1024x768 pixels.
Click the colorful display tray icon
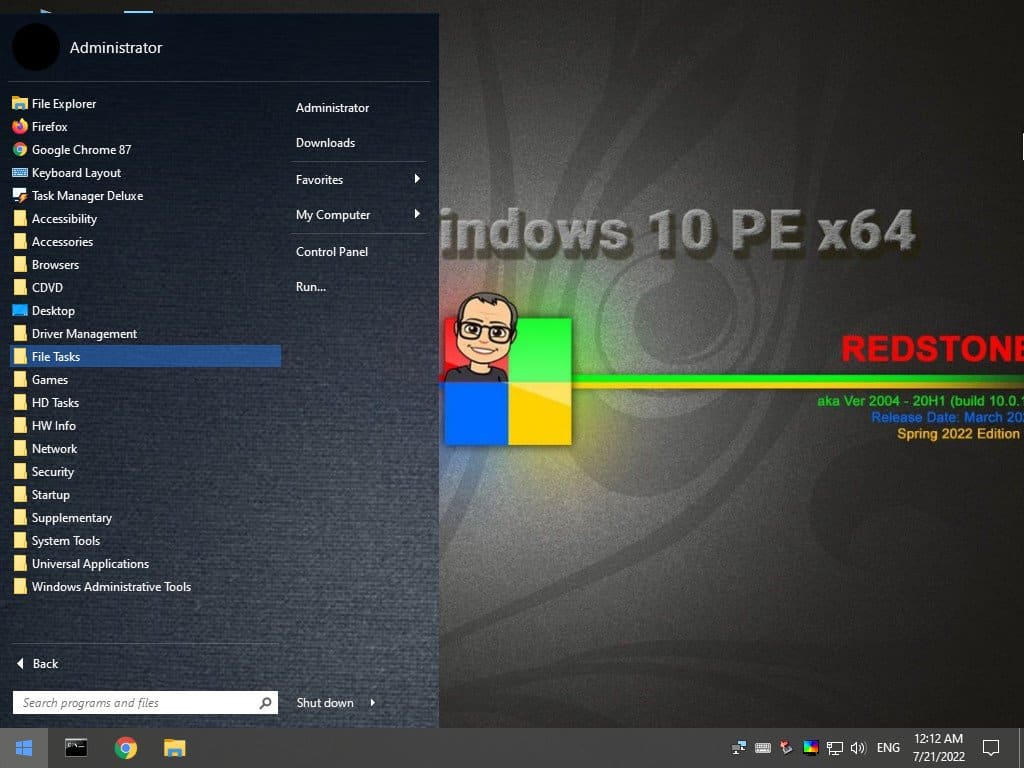[x=810, y=748]
